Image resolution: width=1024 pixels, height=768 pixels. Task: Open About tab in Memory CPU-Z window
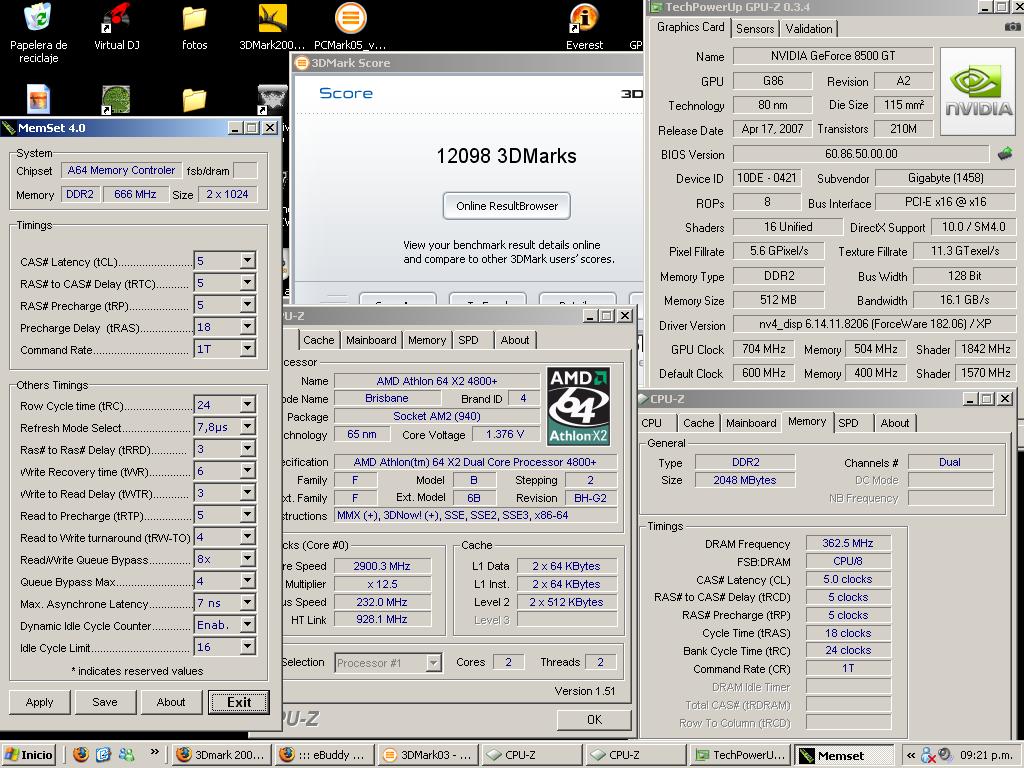[x=894, y=423]
